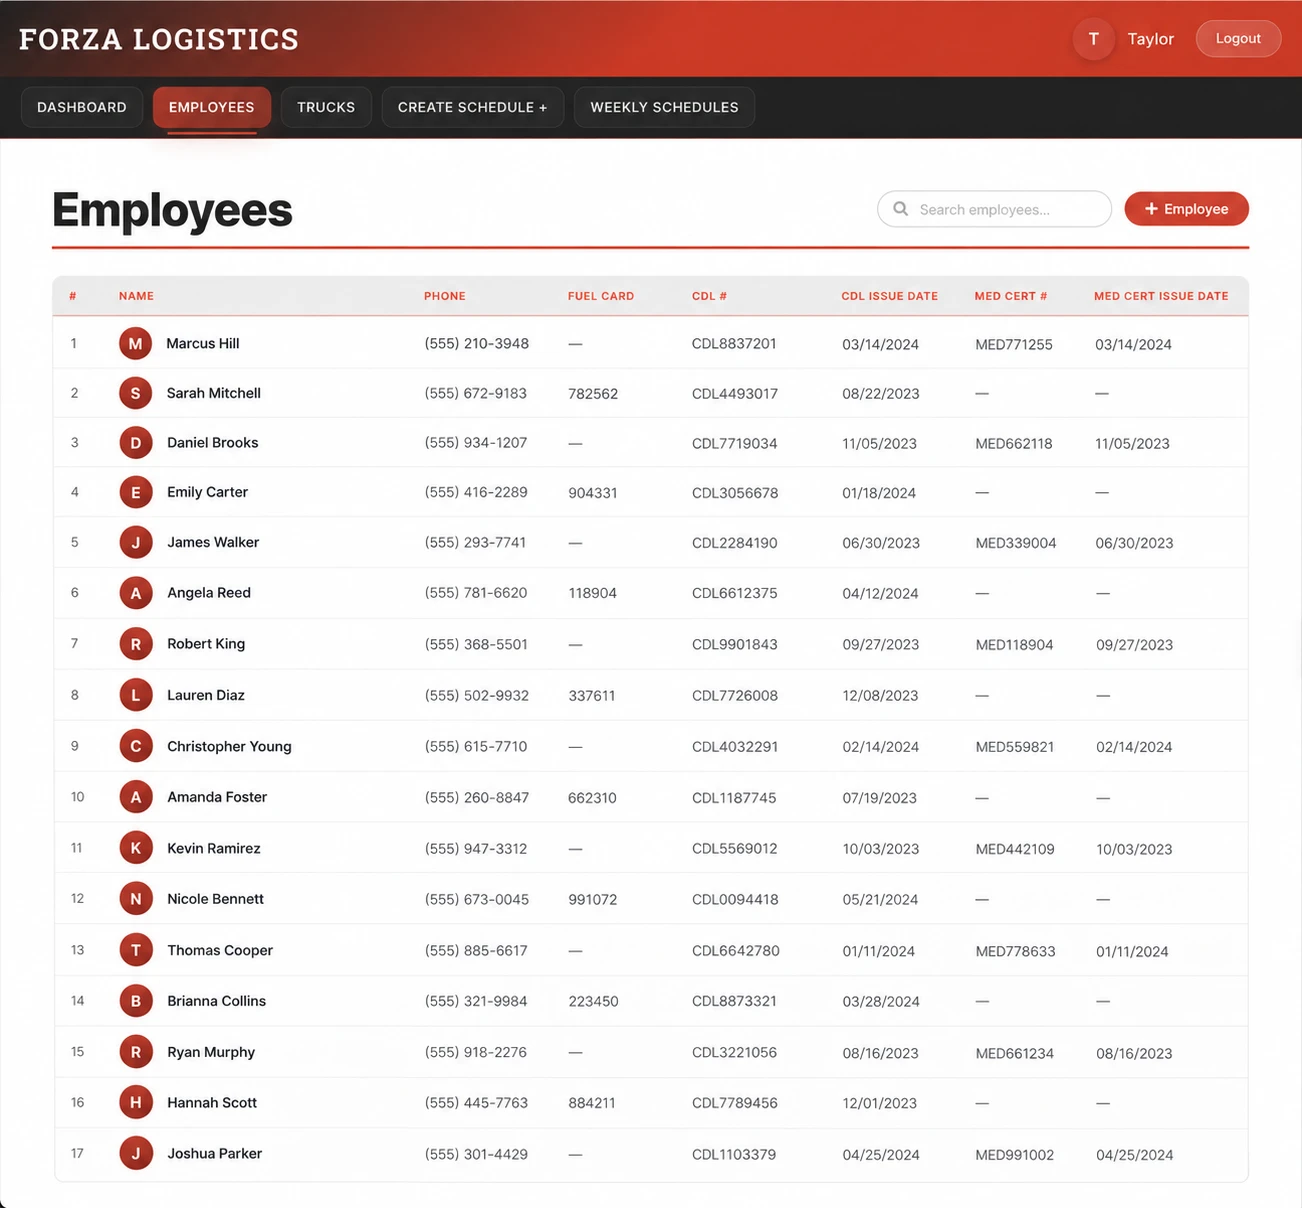Go to the Trucks tab
Screen dimensions: 1302x1208
click(x=326, y=107)
